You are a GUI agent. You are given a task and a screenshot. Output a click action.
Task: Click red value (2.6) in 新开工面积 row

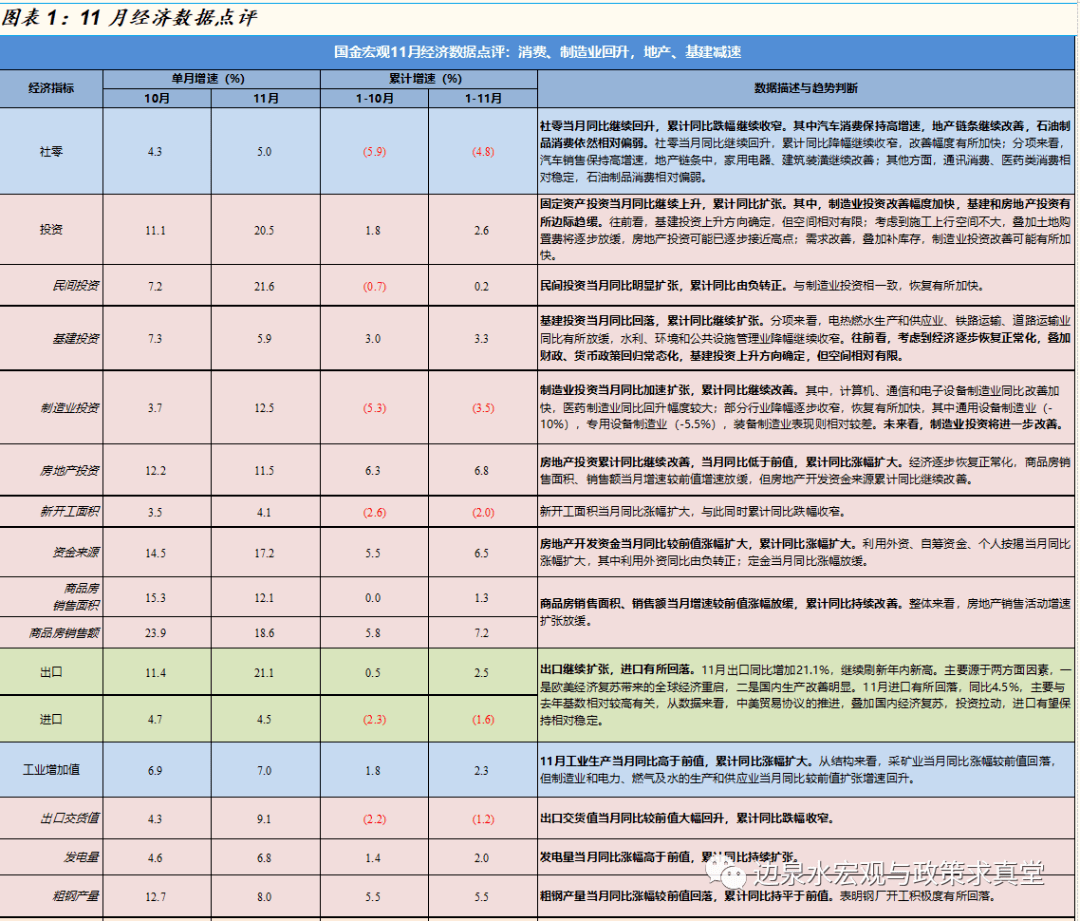click(x=374, y=513)
